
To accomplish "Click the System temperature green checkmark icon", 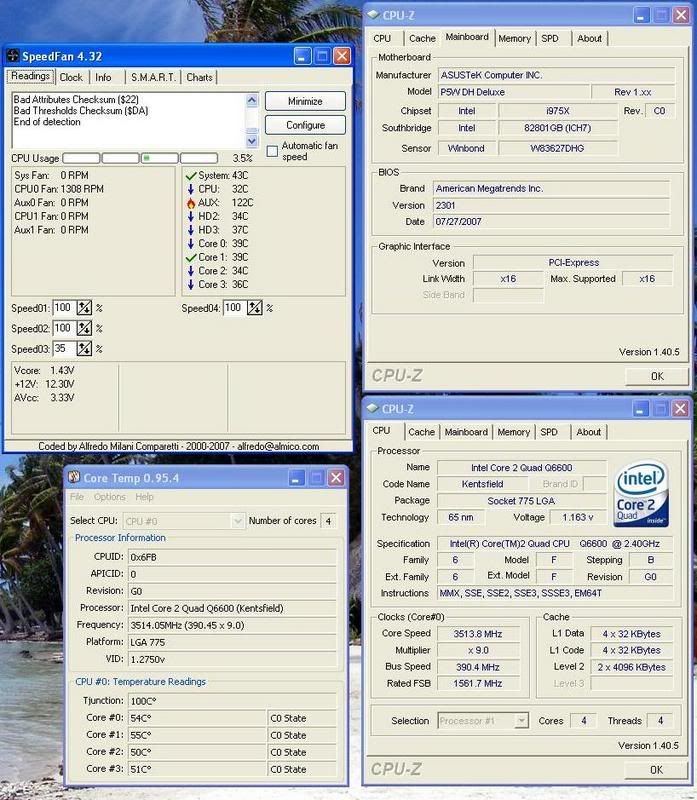I will click(x=191, y=176).
